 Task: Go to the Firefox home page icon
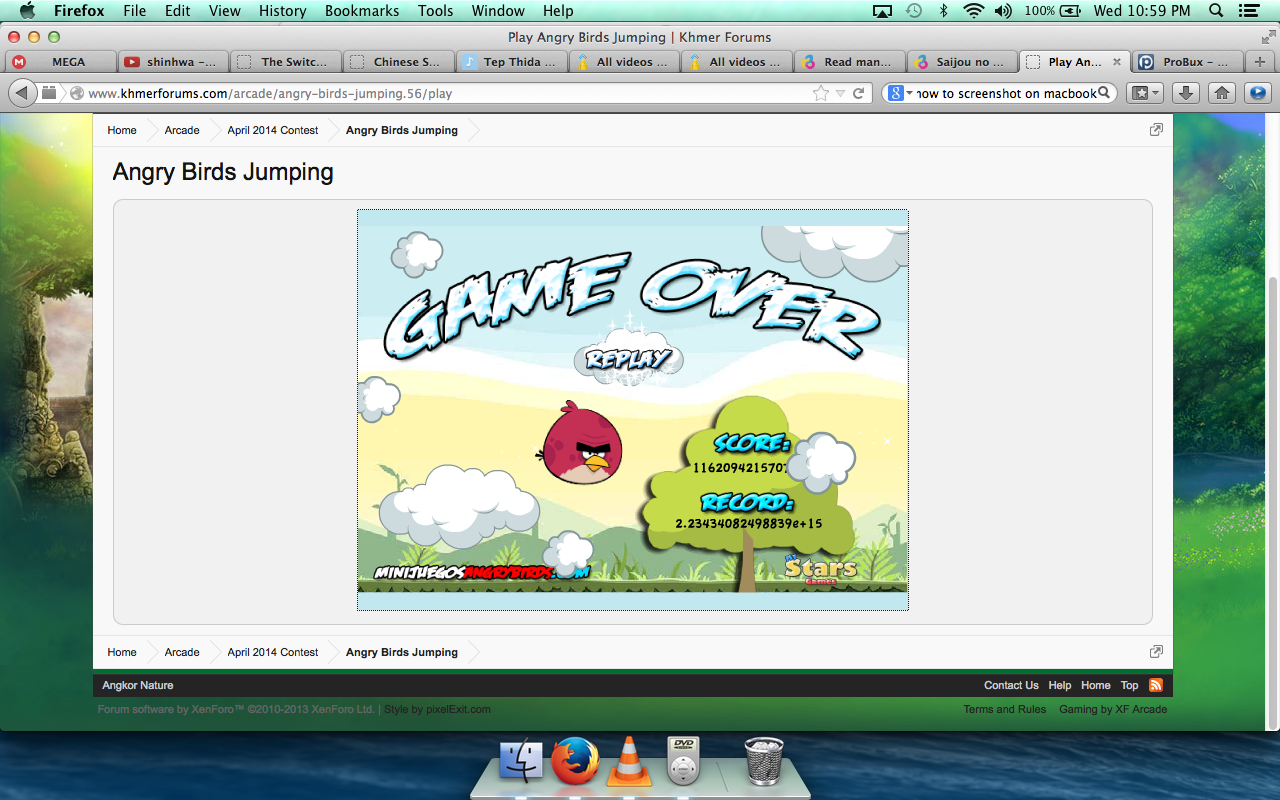pos(1221,93)
